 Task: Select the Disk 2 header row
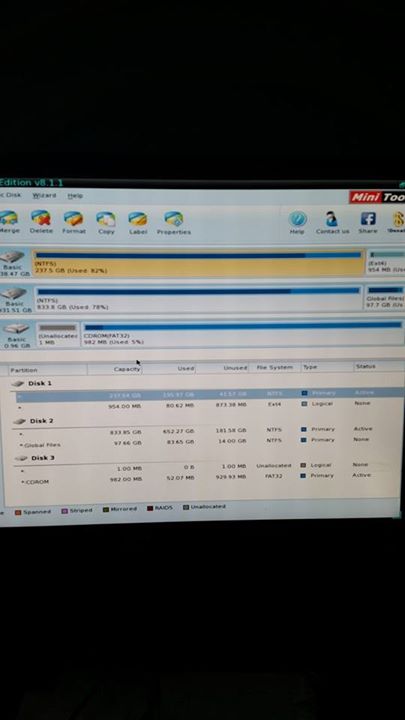coord(207,421)
